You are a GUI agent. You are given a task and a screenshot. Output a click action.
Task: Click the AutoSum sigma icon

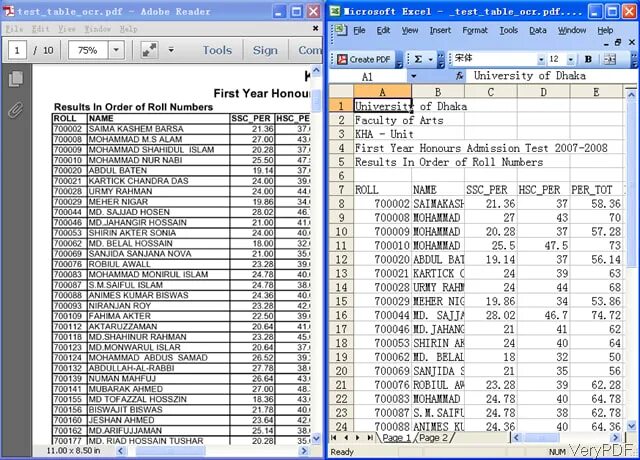418,59
